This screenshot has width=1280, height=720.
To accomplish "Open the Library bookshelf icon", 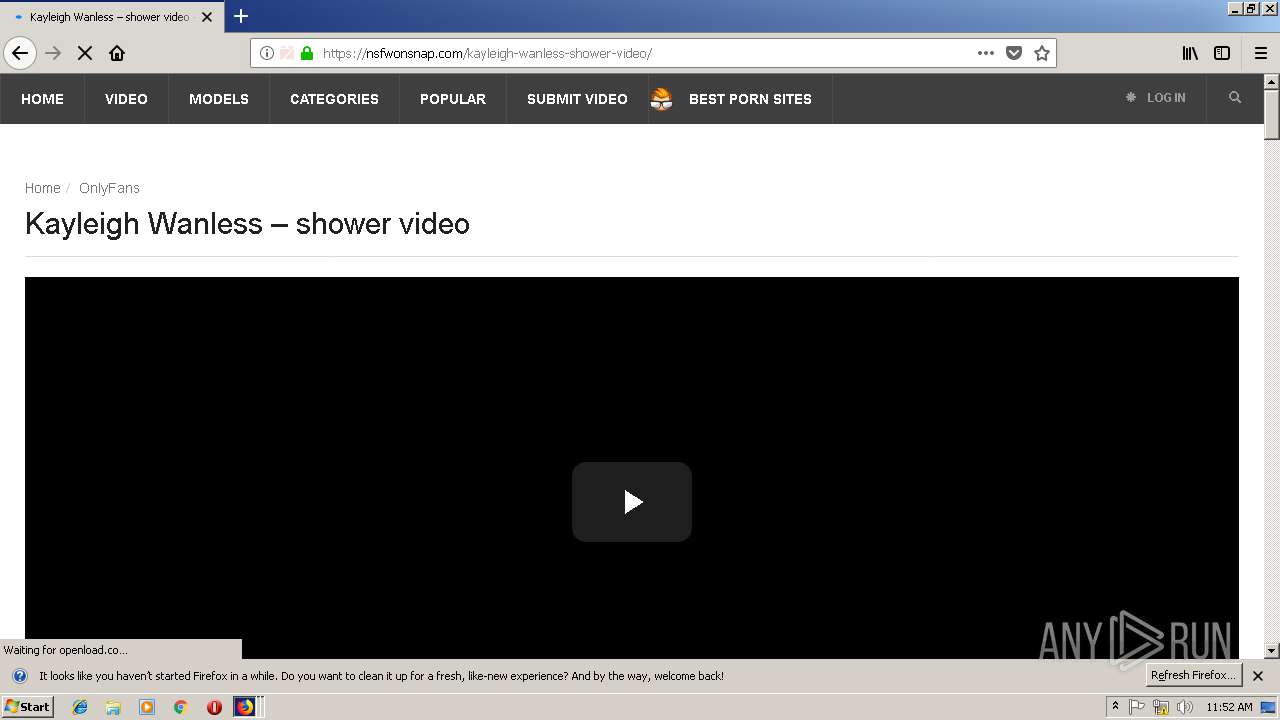I will [1190, 53].
